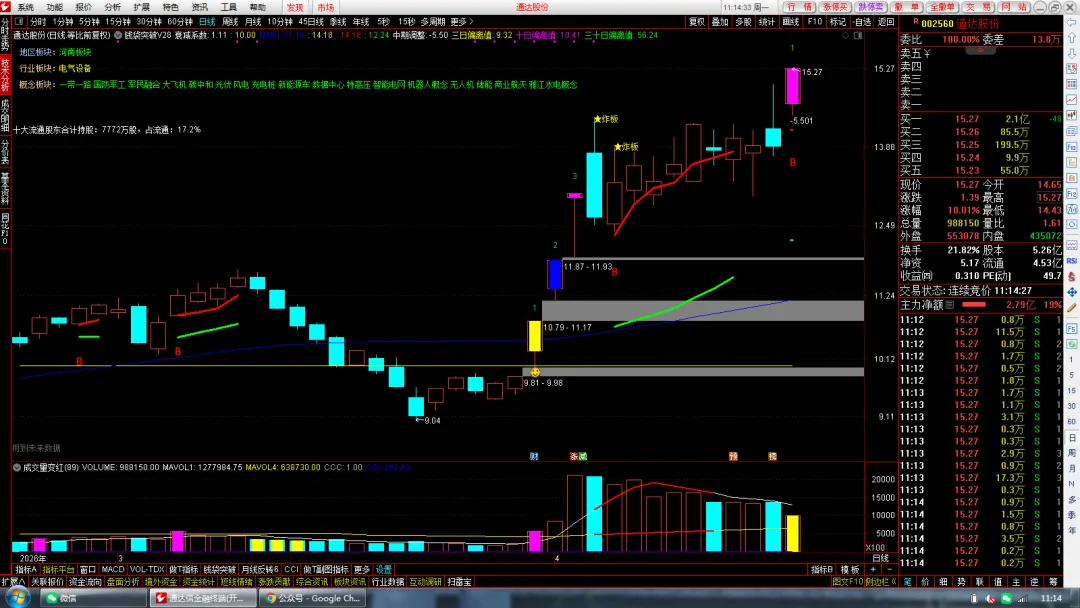Open the 叠加 toolbar option
This screenshot has width=1080, height=608.
click(720, 22)
